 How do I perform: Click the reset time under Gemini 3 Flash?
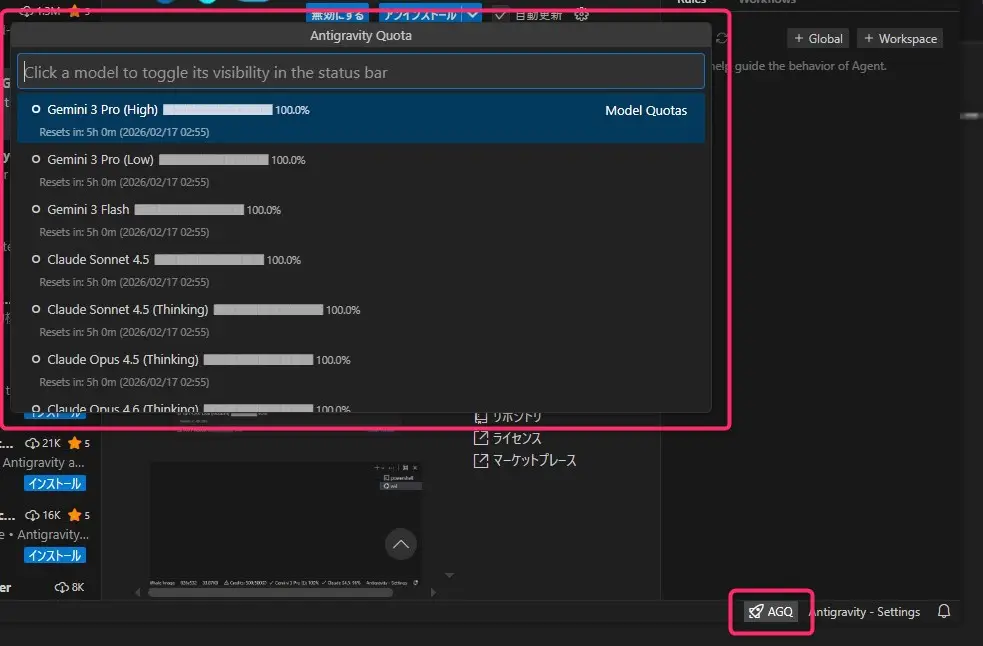click(124, 232)
